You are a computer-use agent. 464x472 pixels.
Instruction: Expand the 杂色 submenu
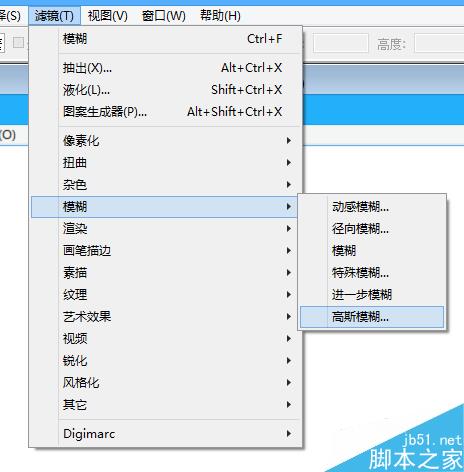click(x=166, y=185)
